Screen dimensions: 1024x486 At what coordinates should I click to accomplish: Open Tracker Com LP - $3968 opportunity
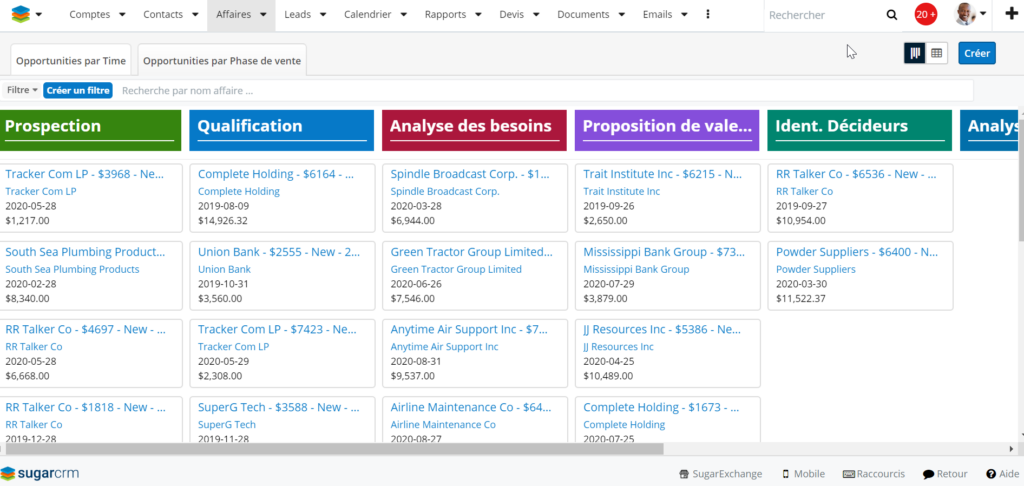[85, 174]
